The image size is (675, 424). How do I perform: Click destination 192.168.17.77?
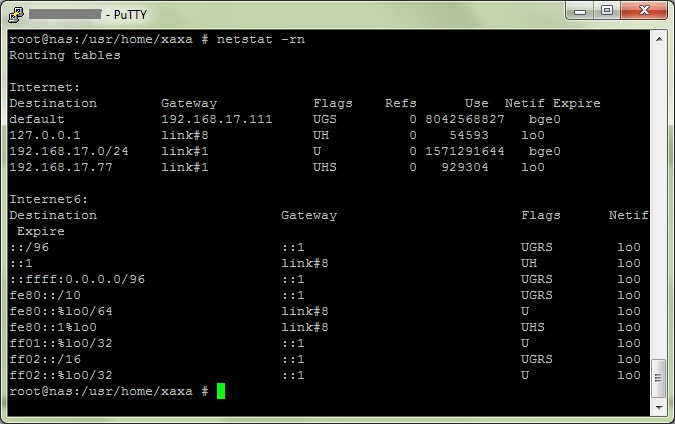61,167
